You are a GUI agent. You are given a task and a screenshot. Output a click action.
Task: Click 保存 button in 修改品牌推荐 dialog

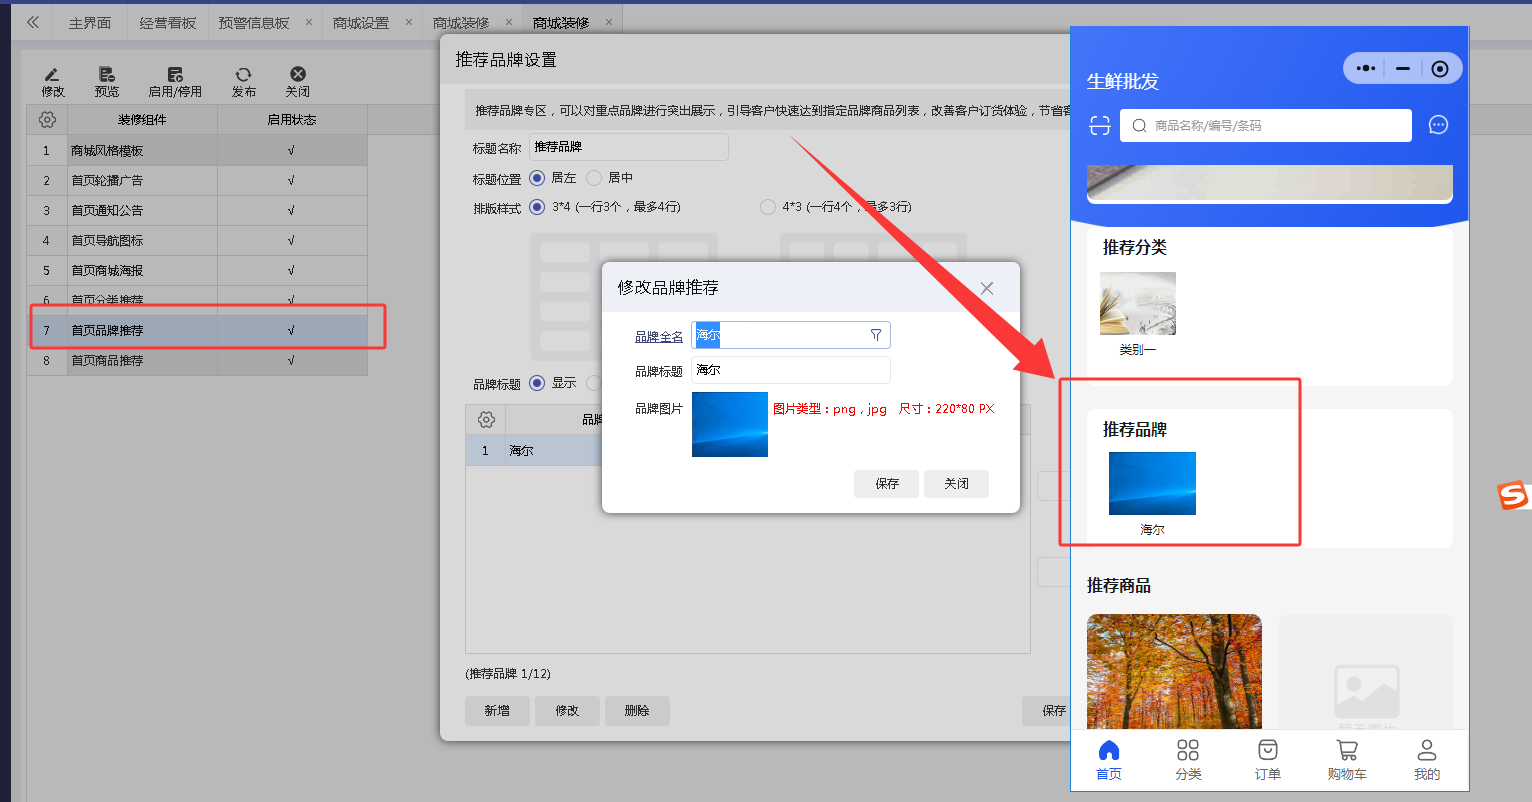pyautogui.click(x=886, y=484)
